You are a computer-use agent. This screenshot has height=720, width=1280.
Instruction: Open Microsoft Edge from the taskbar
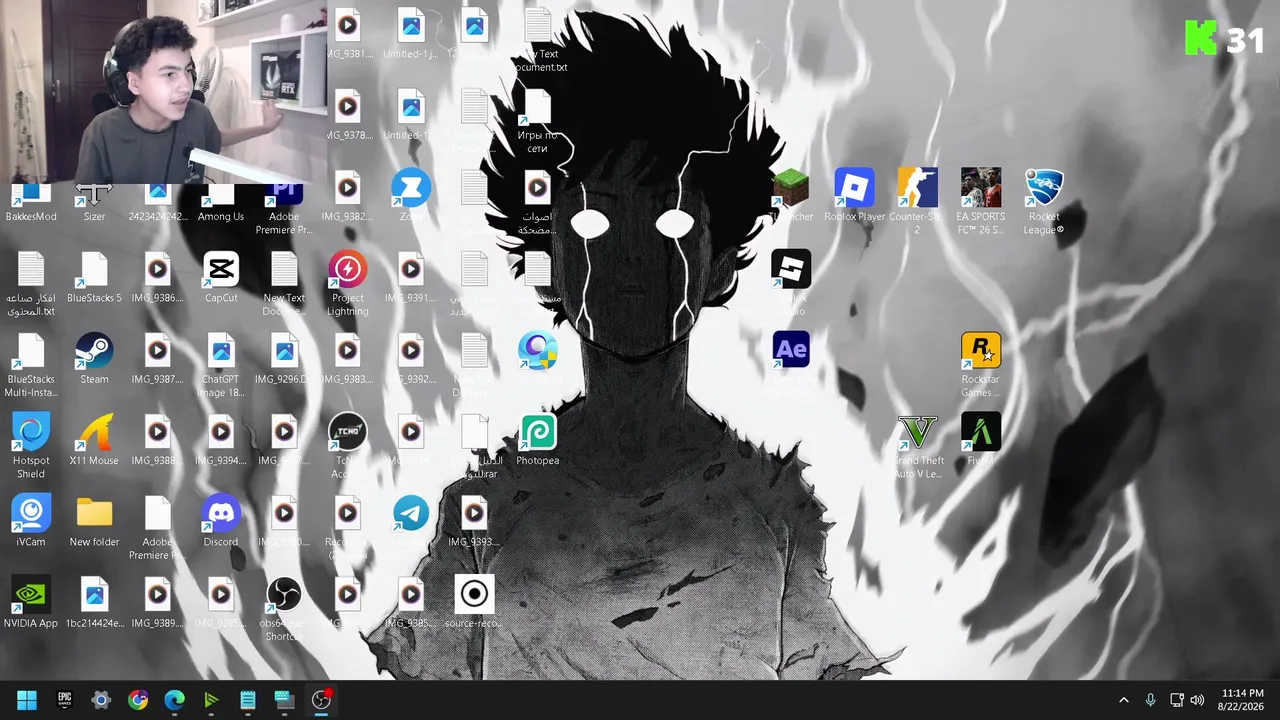[174, 700]
